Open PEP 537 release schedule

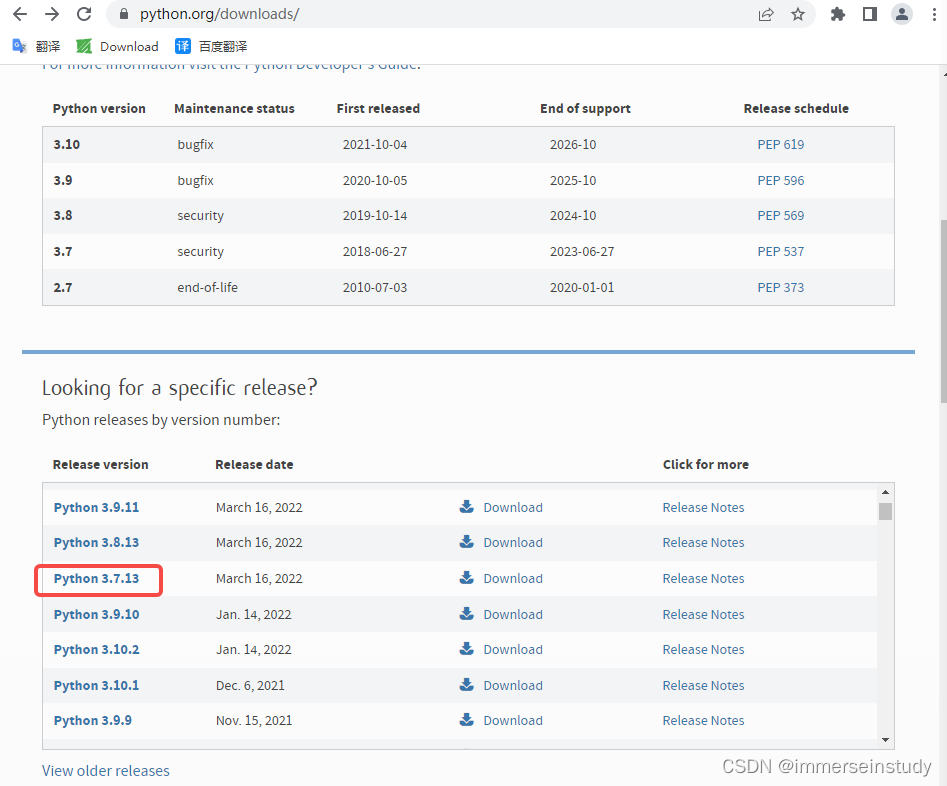(x=781, y=251)
